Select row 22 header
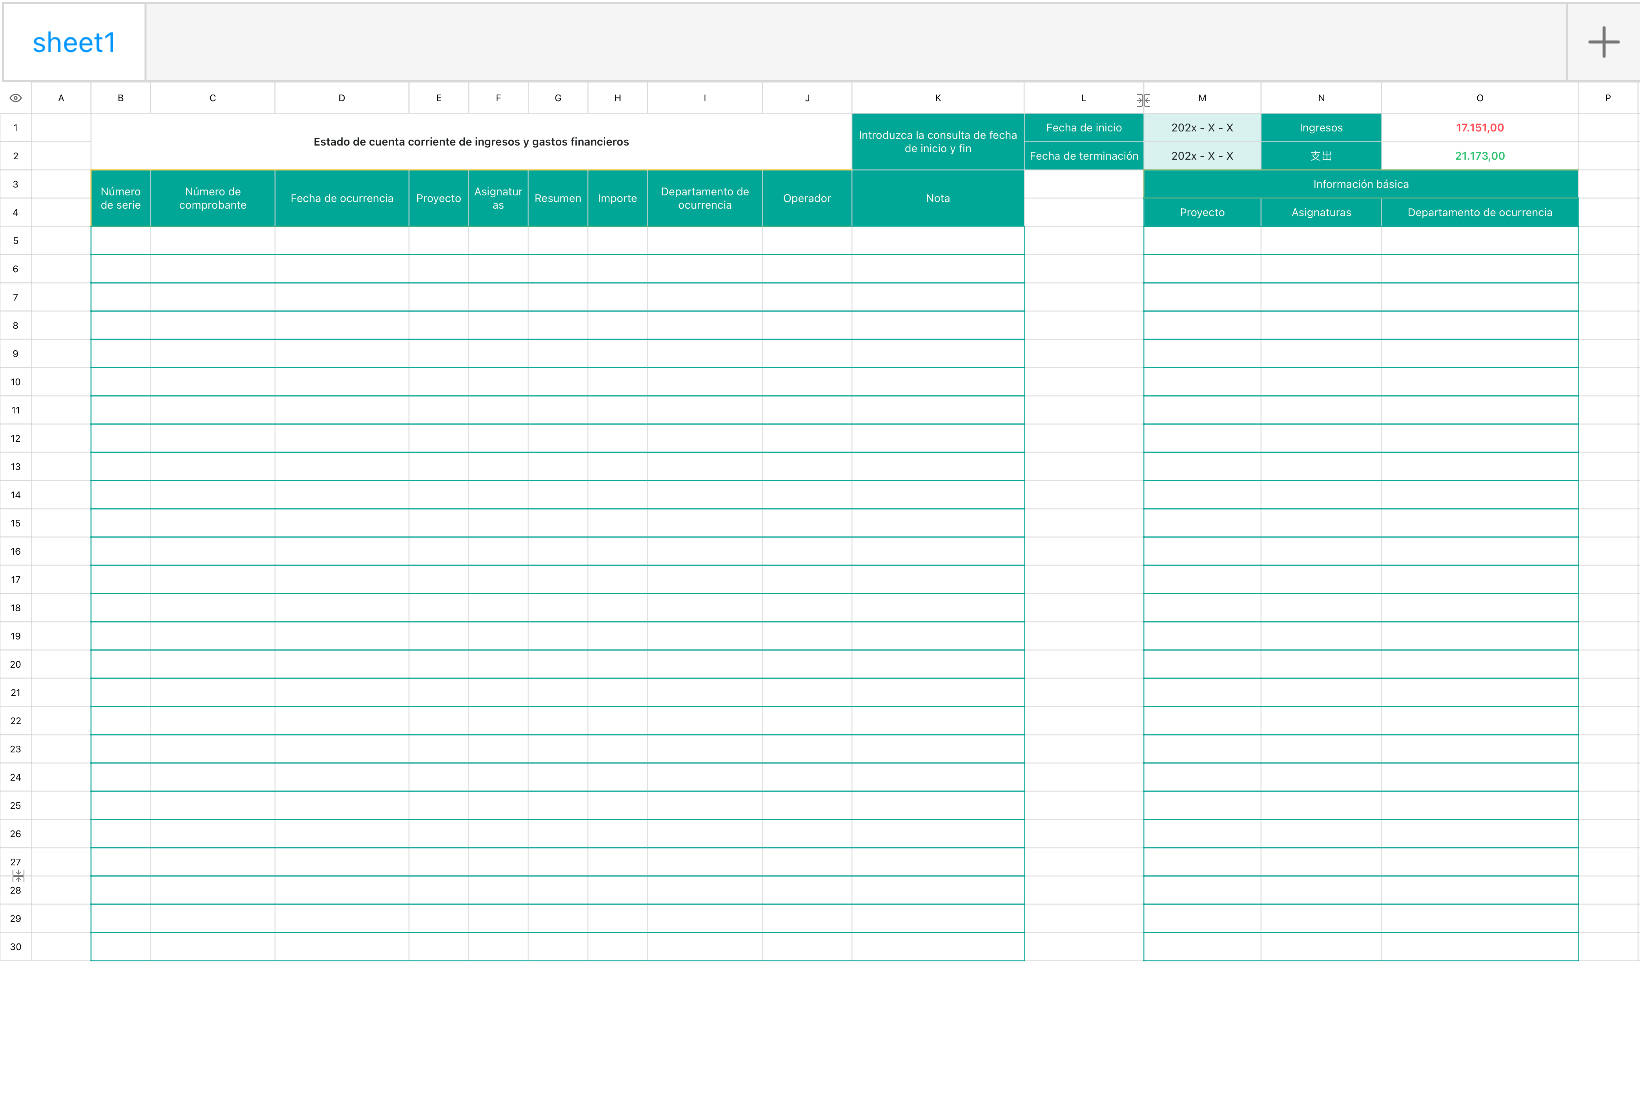This screenshot has height=1118, width=1640. click(x=16, y=720)
